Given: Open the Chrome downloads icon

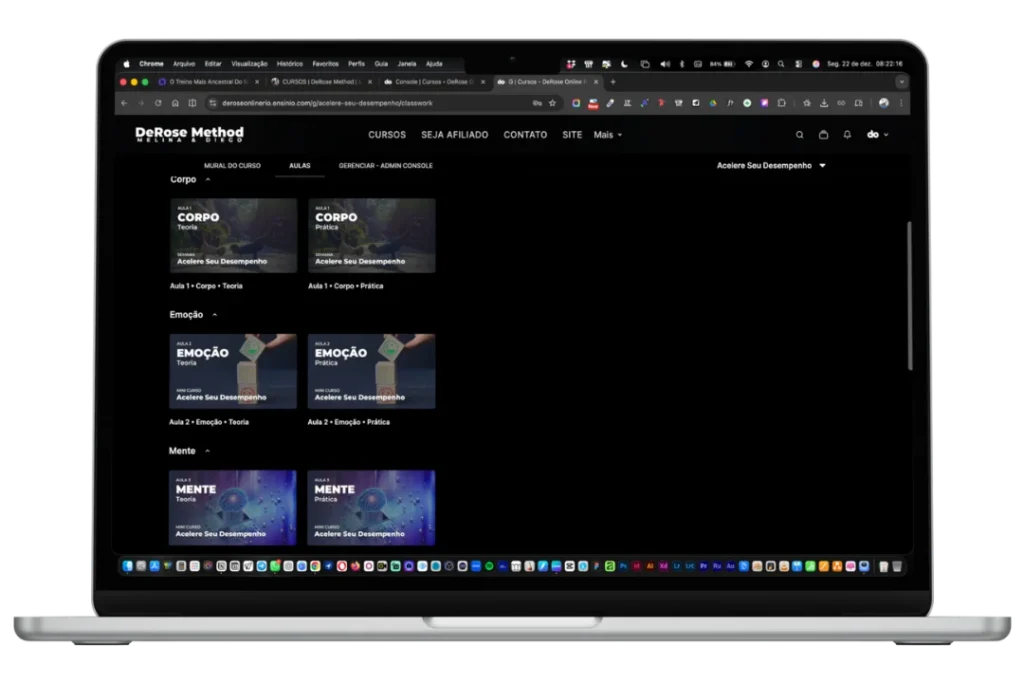Looking at the screenshot, I should click(x=824, y=103).
